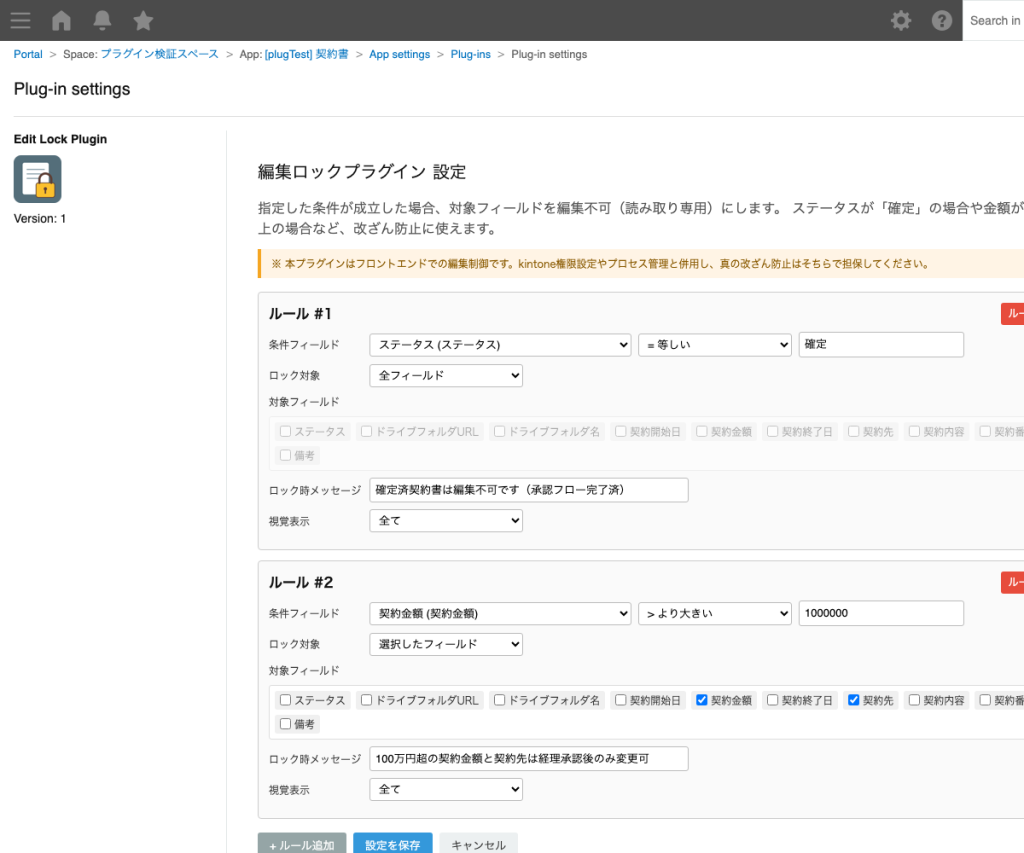Open the ロック対象 dropdown in ルール #2
This screenshot has height=853, width=1024.
(x=446, y=644)
